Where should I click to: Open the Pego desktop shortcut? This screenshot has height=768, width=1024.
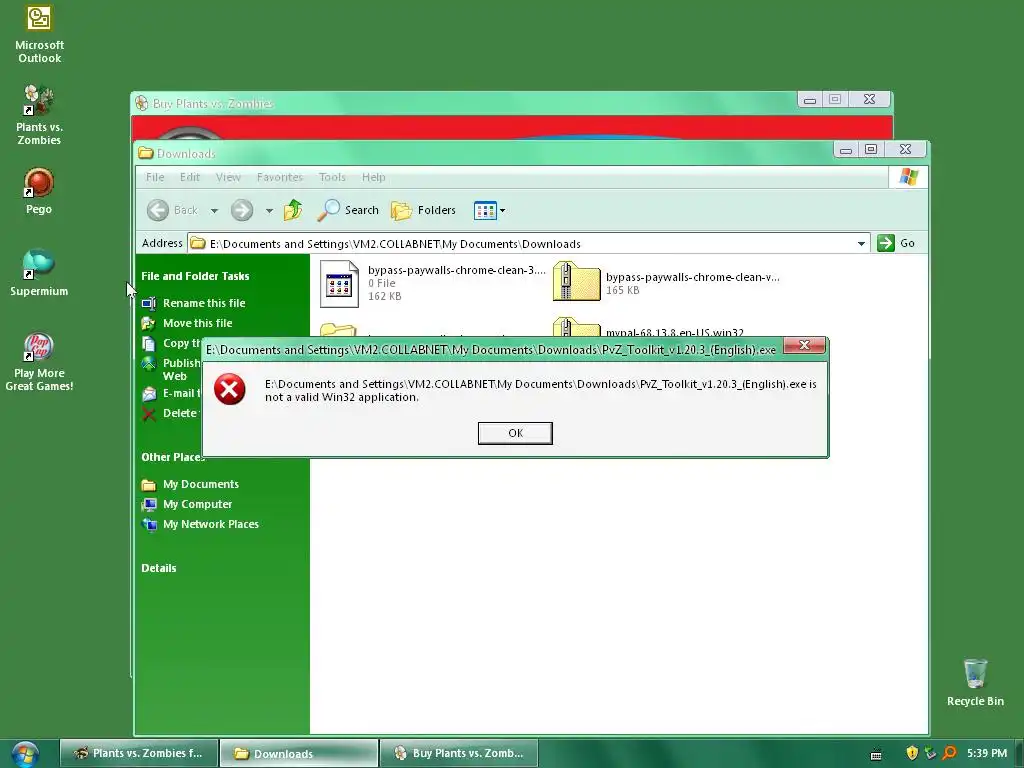tap(39, 191)
